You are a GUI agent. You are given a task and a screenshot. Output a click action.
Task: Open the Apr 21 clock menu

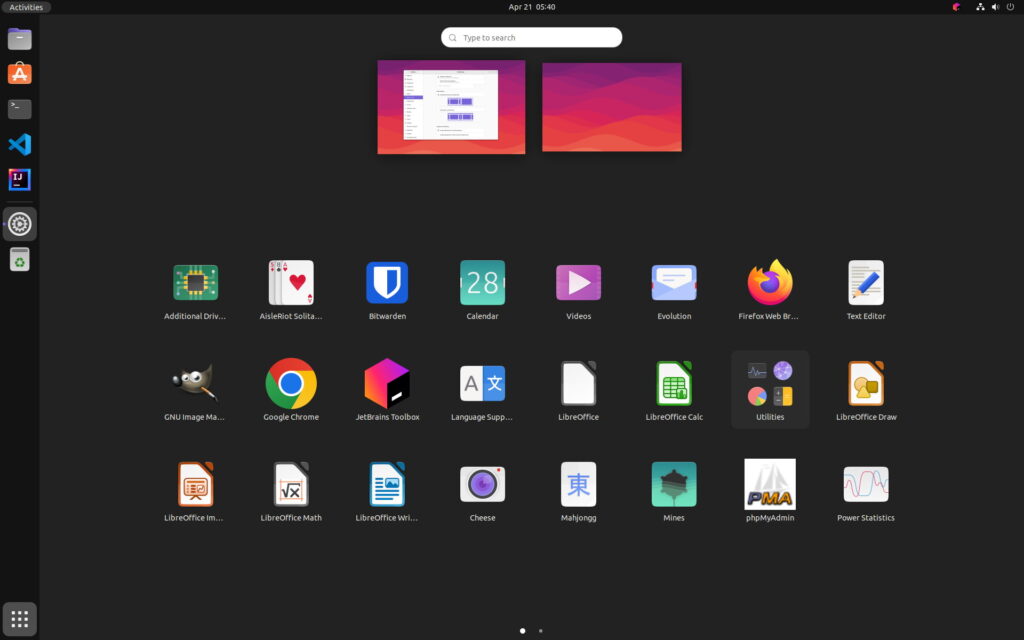531,7
